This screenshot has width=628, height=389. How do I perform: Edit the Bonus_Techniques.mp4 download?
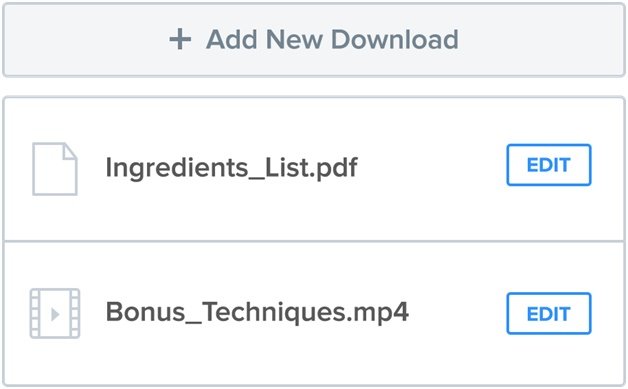(549, 313)
